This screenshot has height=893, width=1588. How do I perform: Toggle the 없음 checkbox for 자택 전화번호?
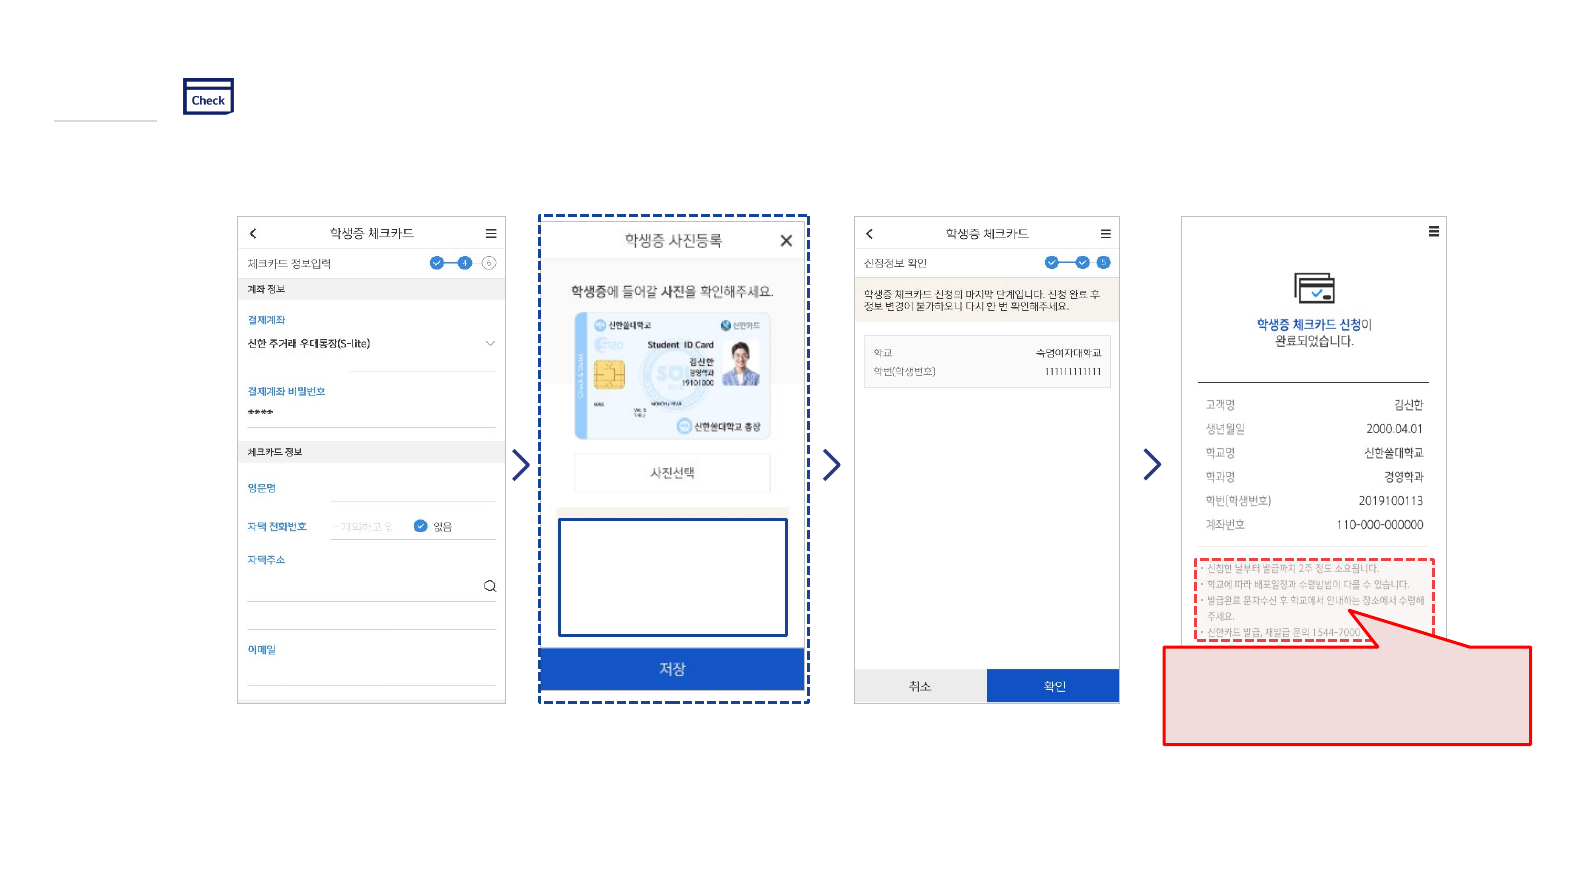[x=421, y=526]
